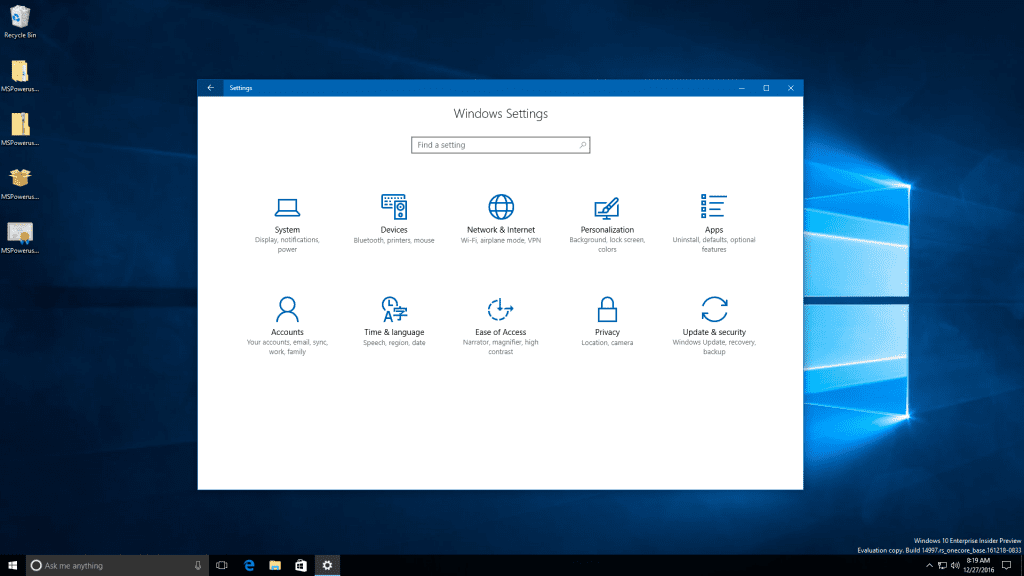Open the System settings category

point(287,225)
